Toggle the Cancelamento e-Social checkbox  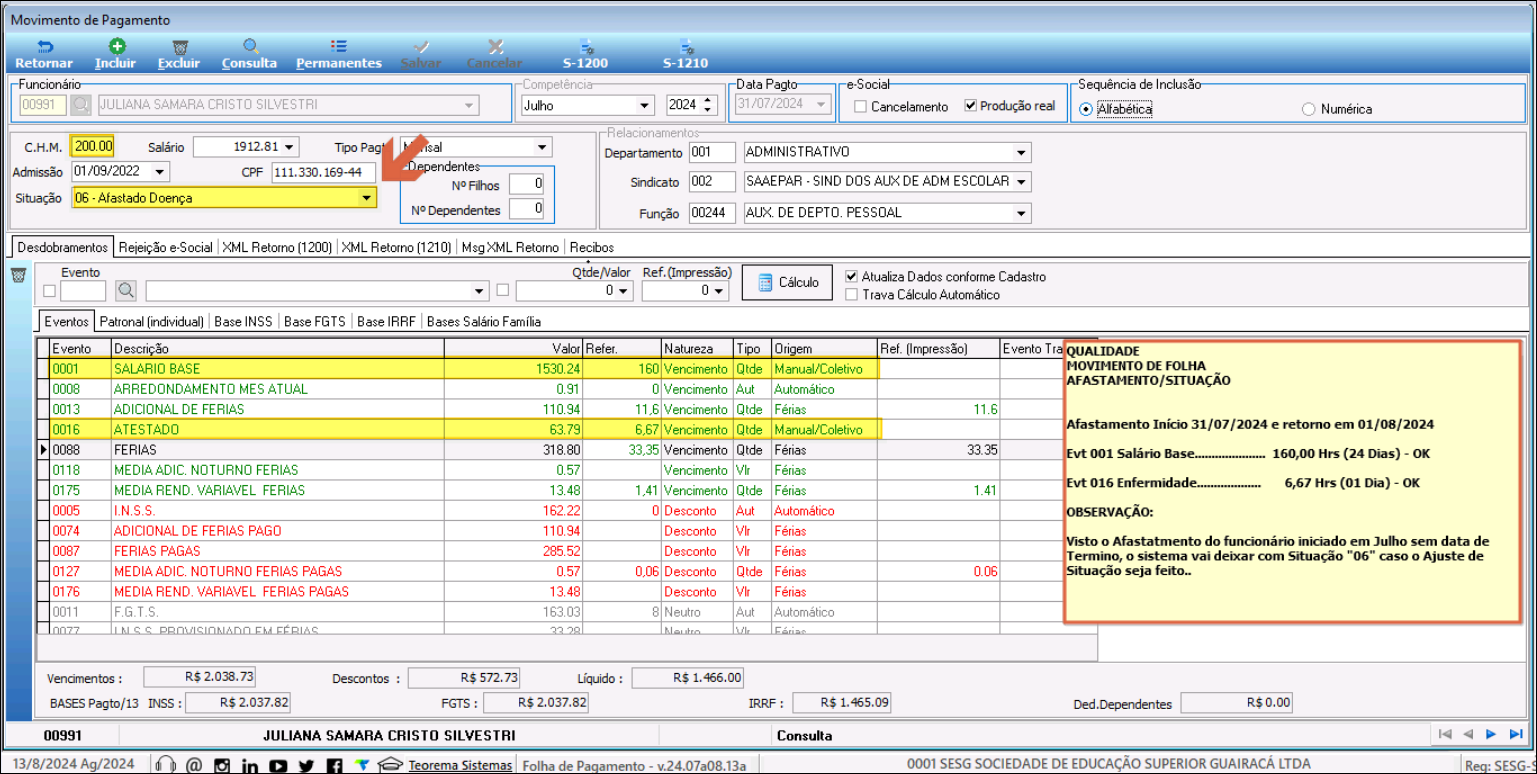coord(861,106)
